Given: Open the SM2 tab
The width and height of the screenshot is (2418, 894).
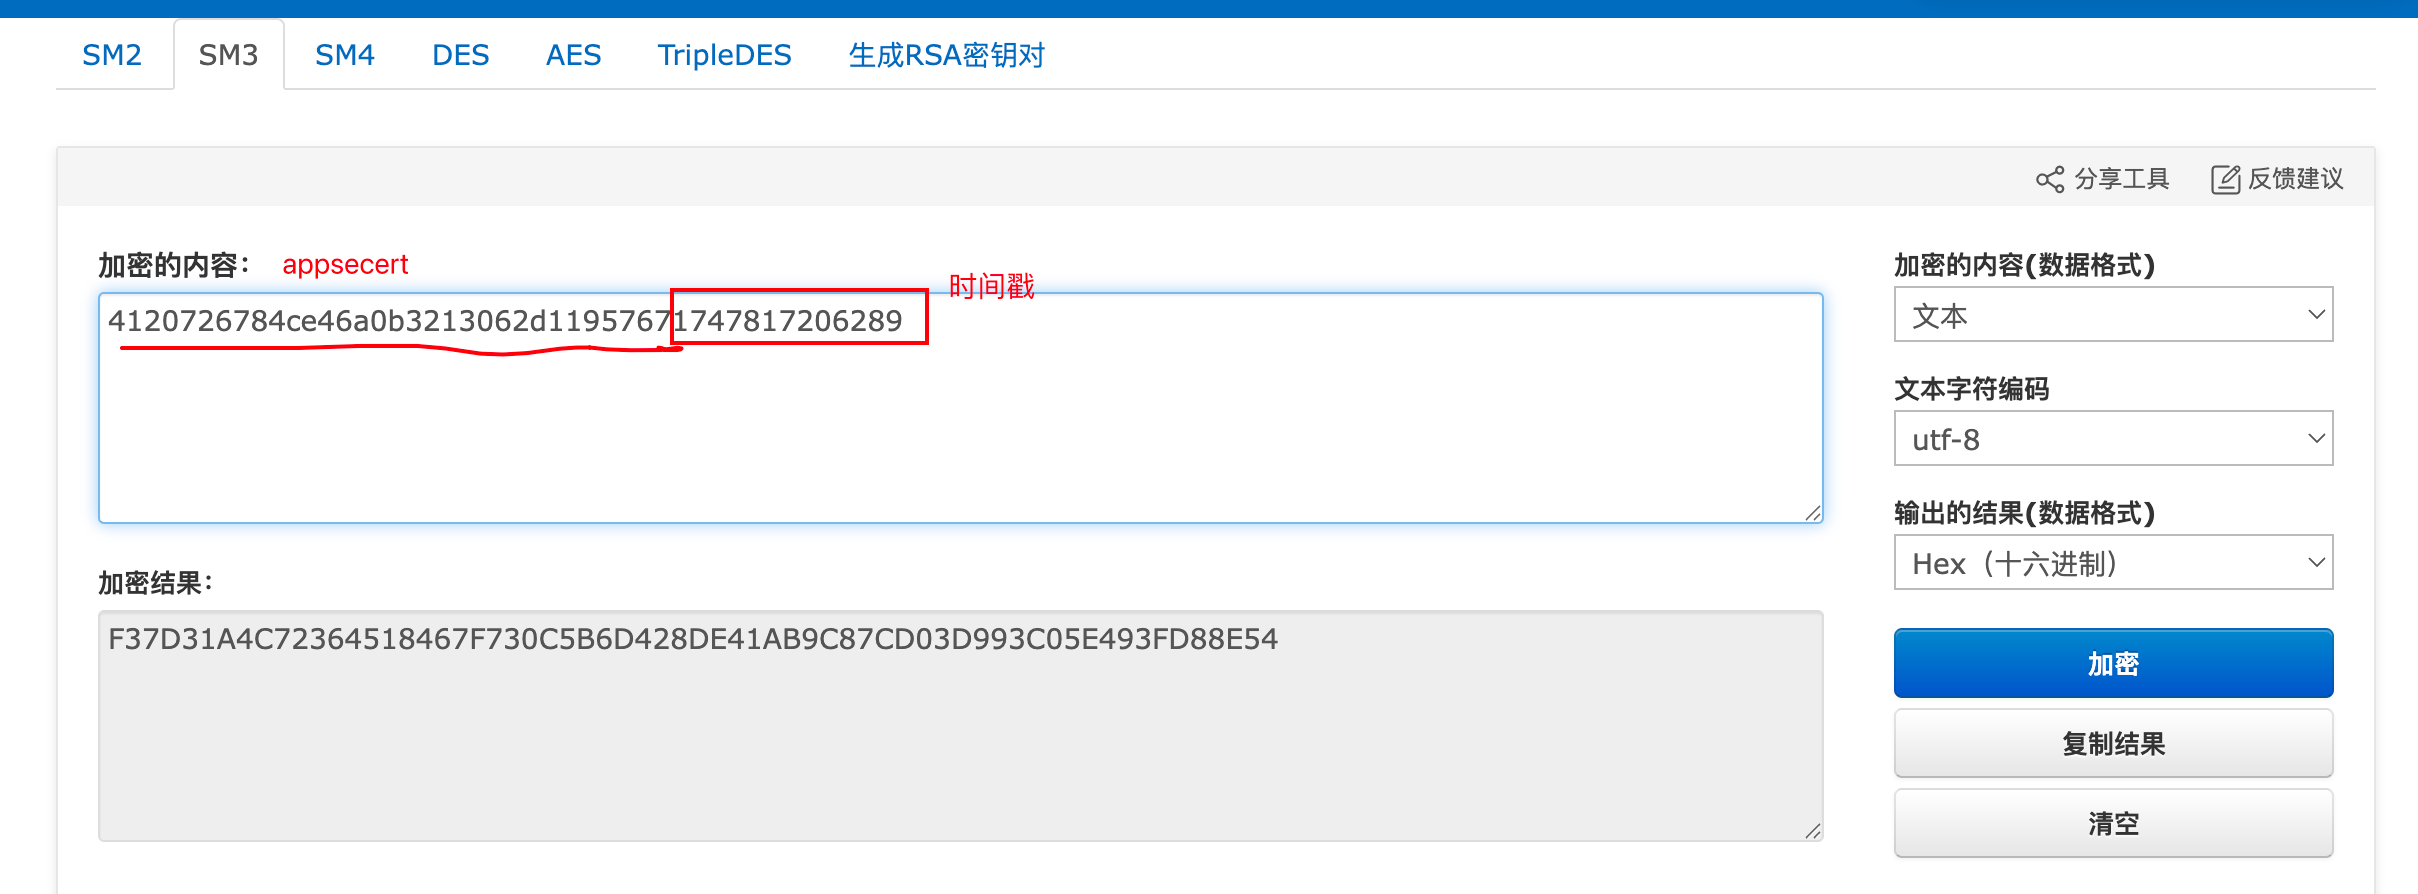Looking at the screenshot, I should point(112,55).
